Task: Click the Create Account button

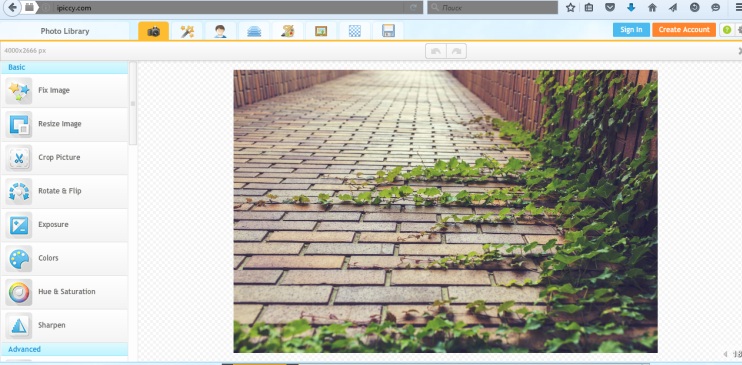Action: 684,29
